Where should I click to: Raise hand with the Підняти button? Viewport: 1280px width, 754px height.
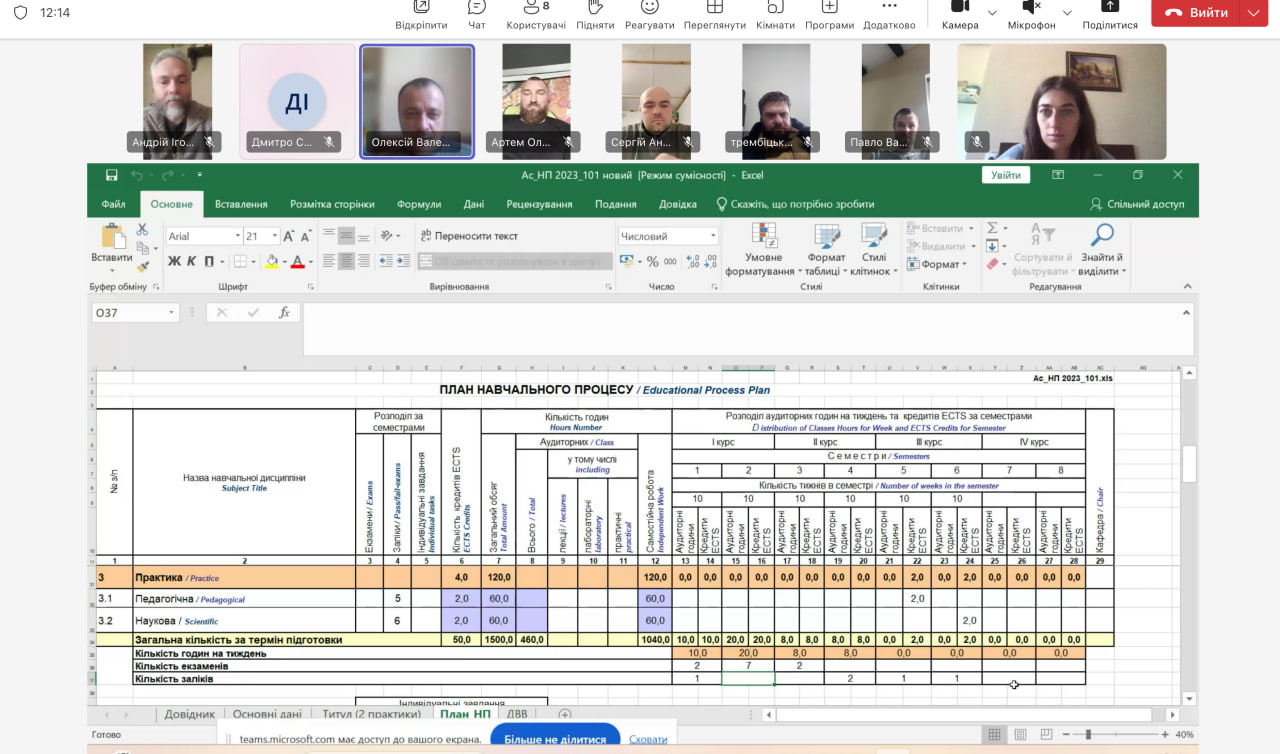click(x=595, y=8)
